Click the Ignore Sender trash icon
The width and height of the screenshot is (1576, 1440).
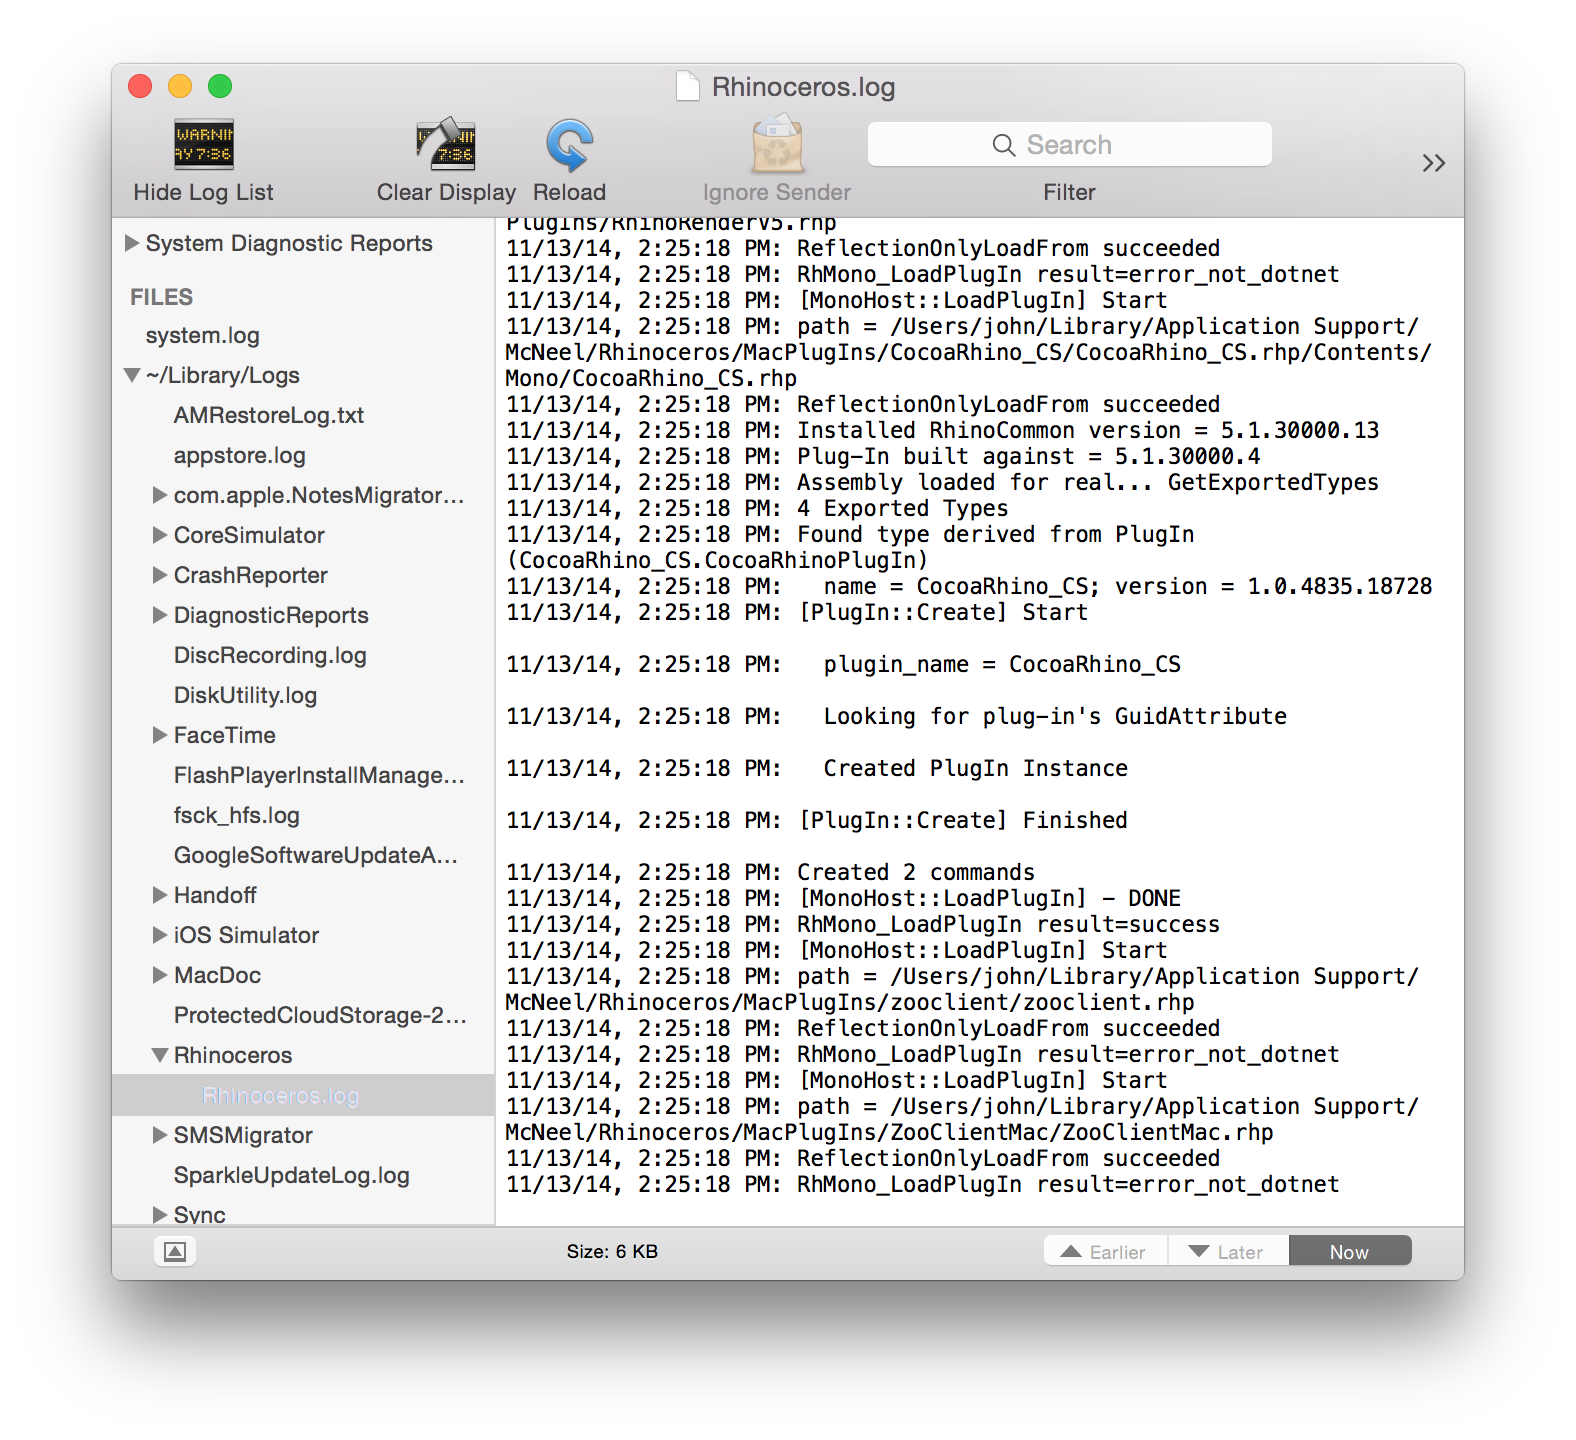click(777, 144)
